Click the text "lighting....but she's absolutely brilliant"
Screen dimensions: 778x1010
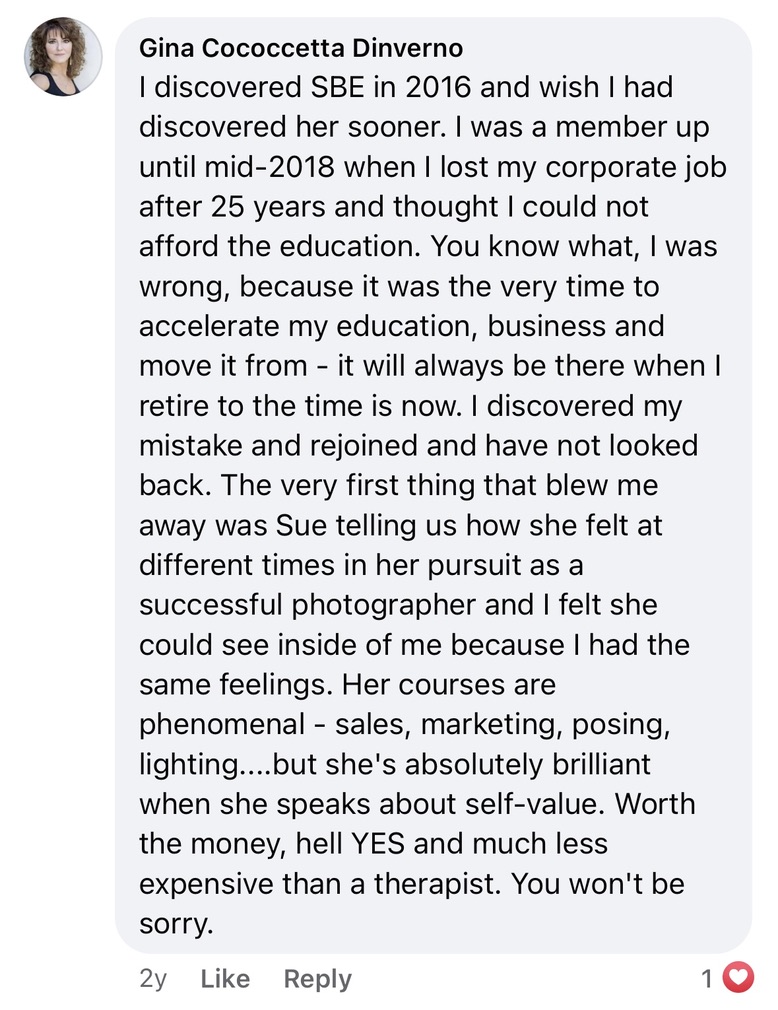pyautogui.click(x=394, y=765)
